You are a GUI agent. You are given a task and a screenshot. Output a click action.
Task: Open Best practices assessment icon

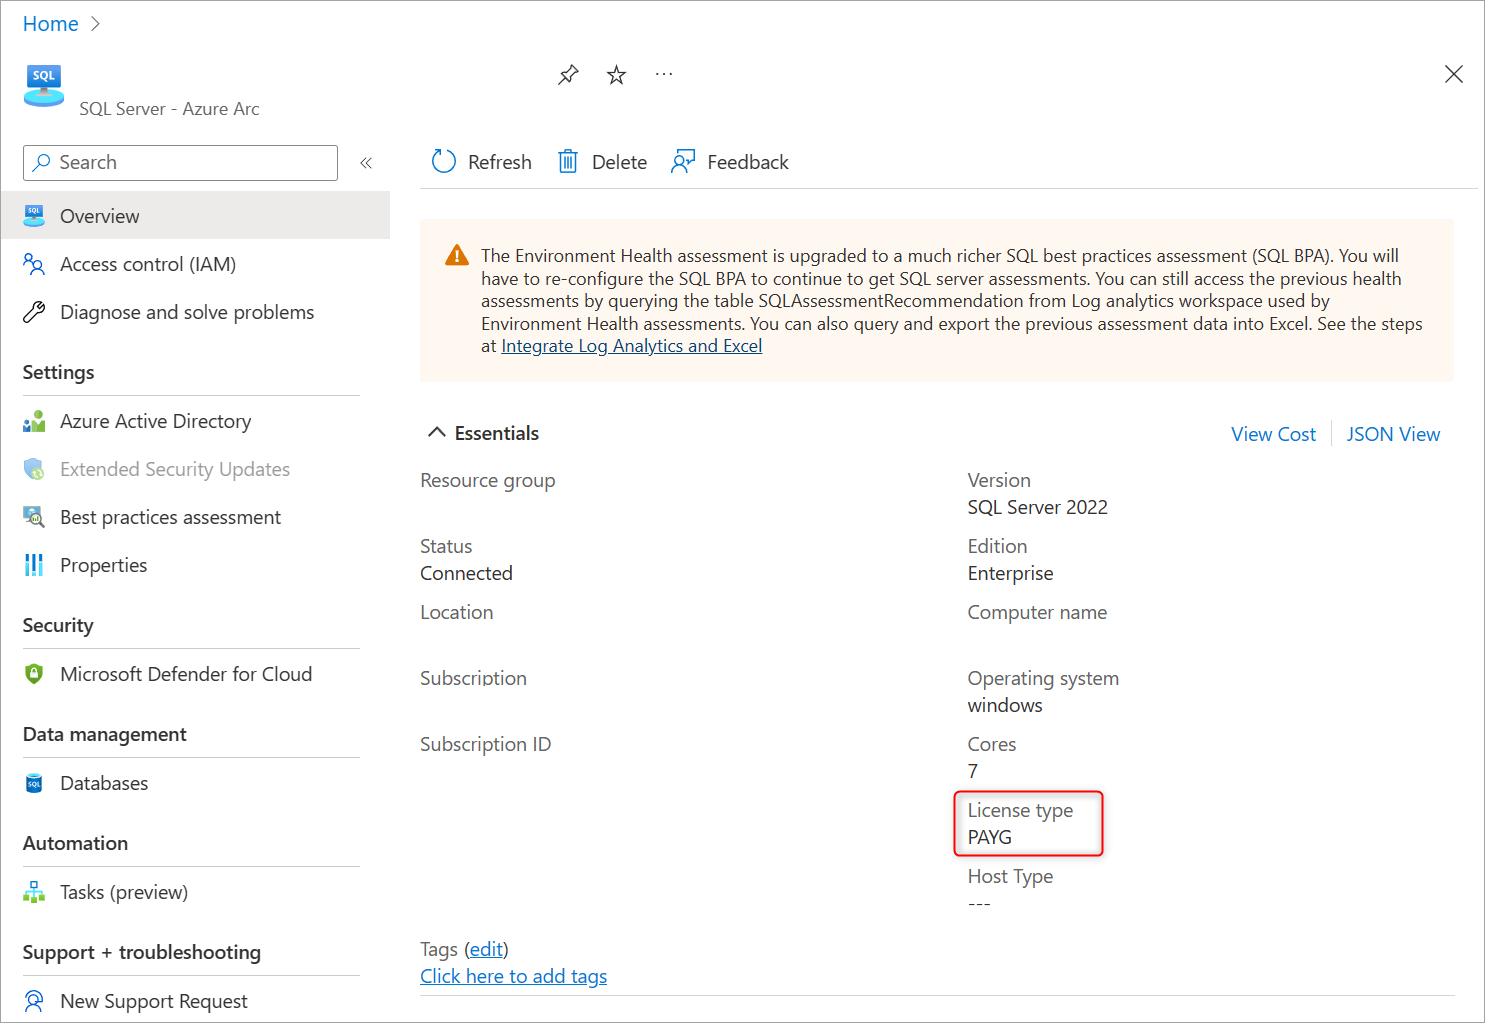click(33, 517)
